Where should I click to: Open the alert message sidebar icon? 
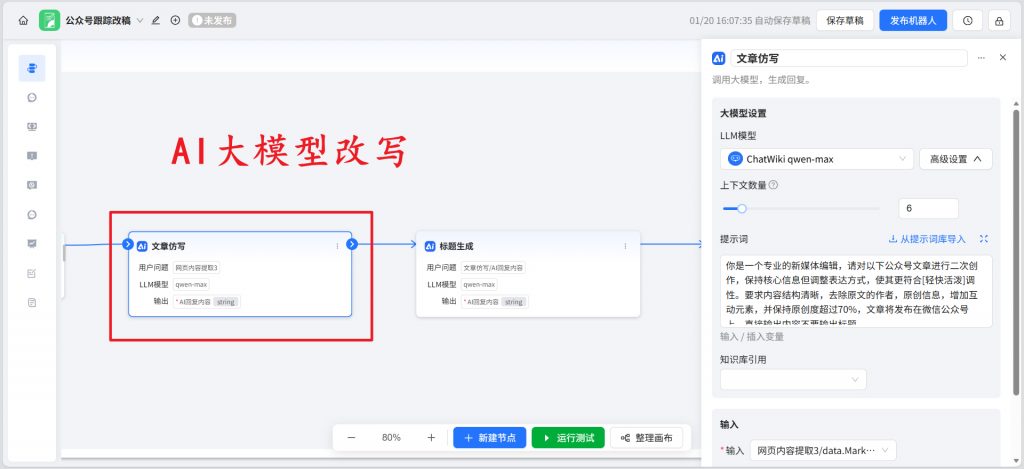click(32, 155)
